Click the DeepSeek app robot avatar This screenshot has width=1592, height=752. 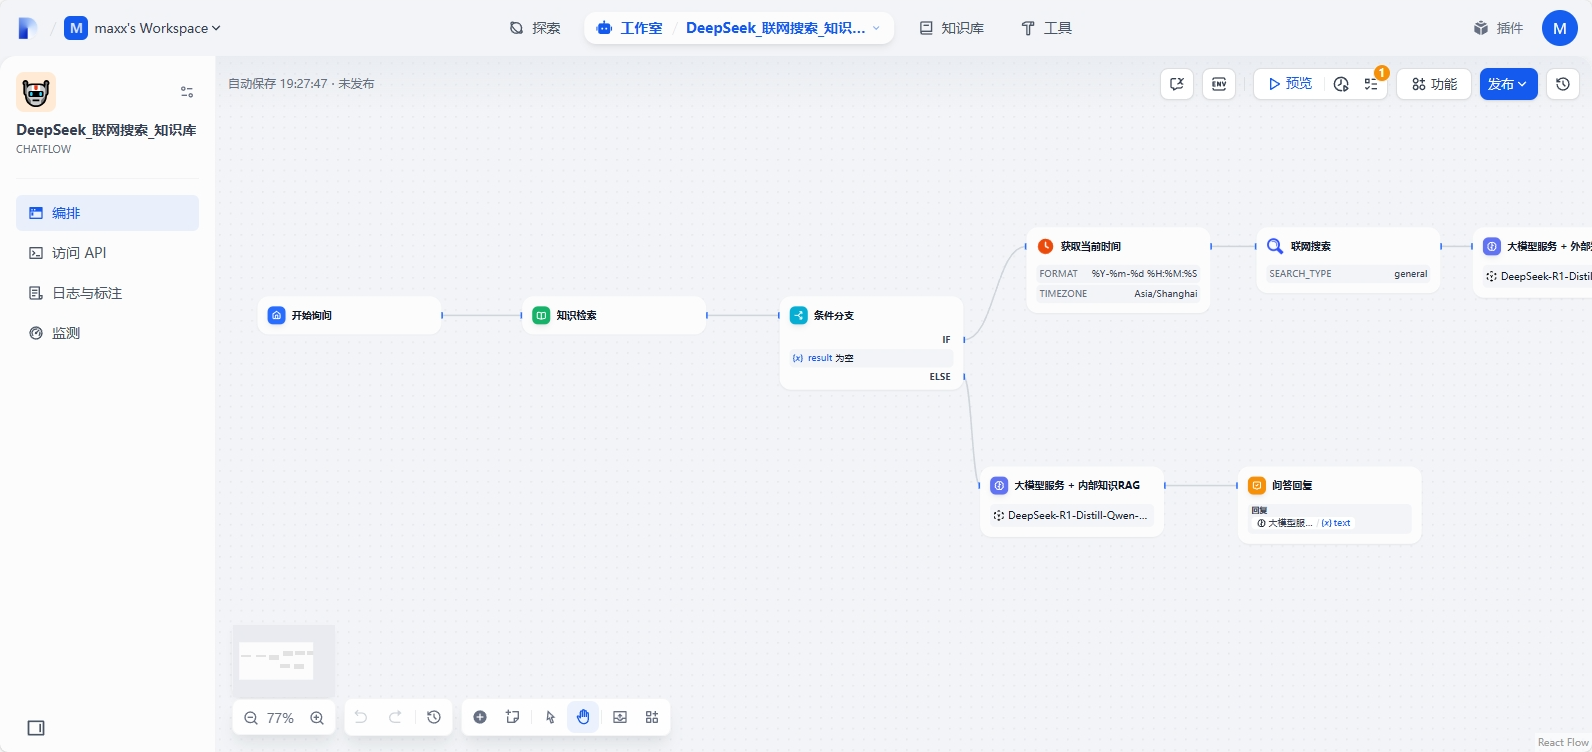pyautogui.click(x=36, y=92)
